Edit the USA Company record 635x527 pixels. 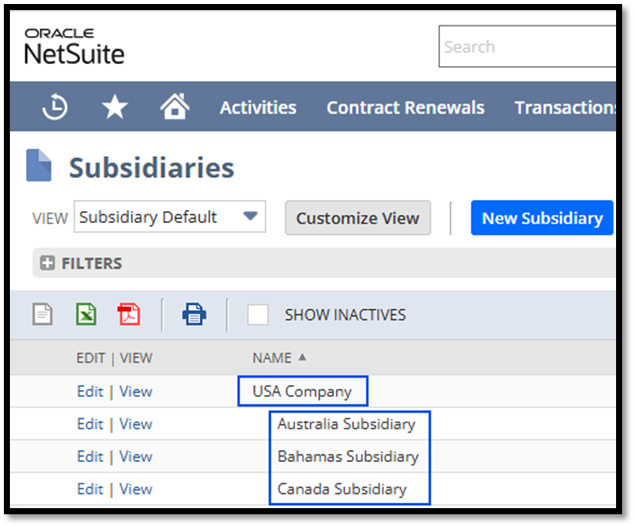click(x=90, y=392)
